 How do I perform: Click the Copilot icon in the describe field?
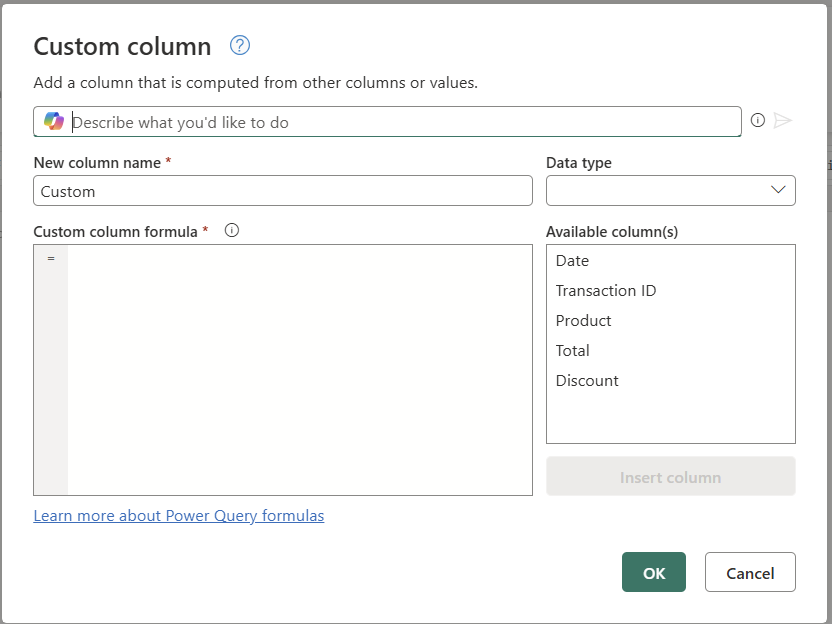click(x=54, y=121)
